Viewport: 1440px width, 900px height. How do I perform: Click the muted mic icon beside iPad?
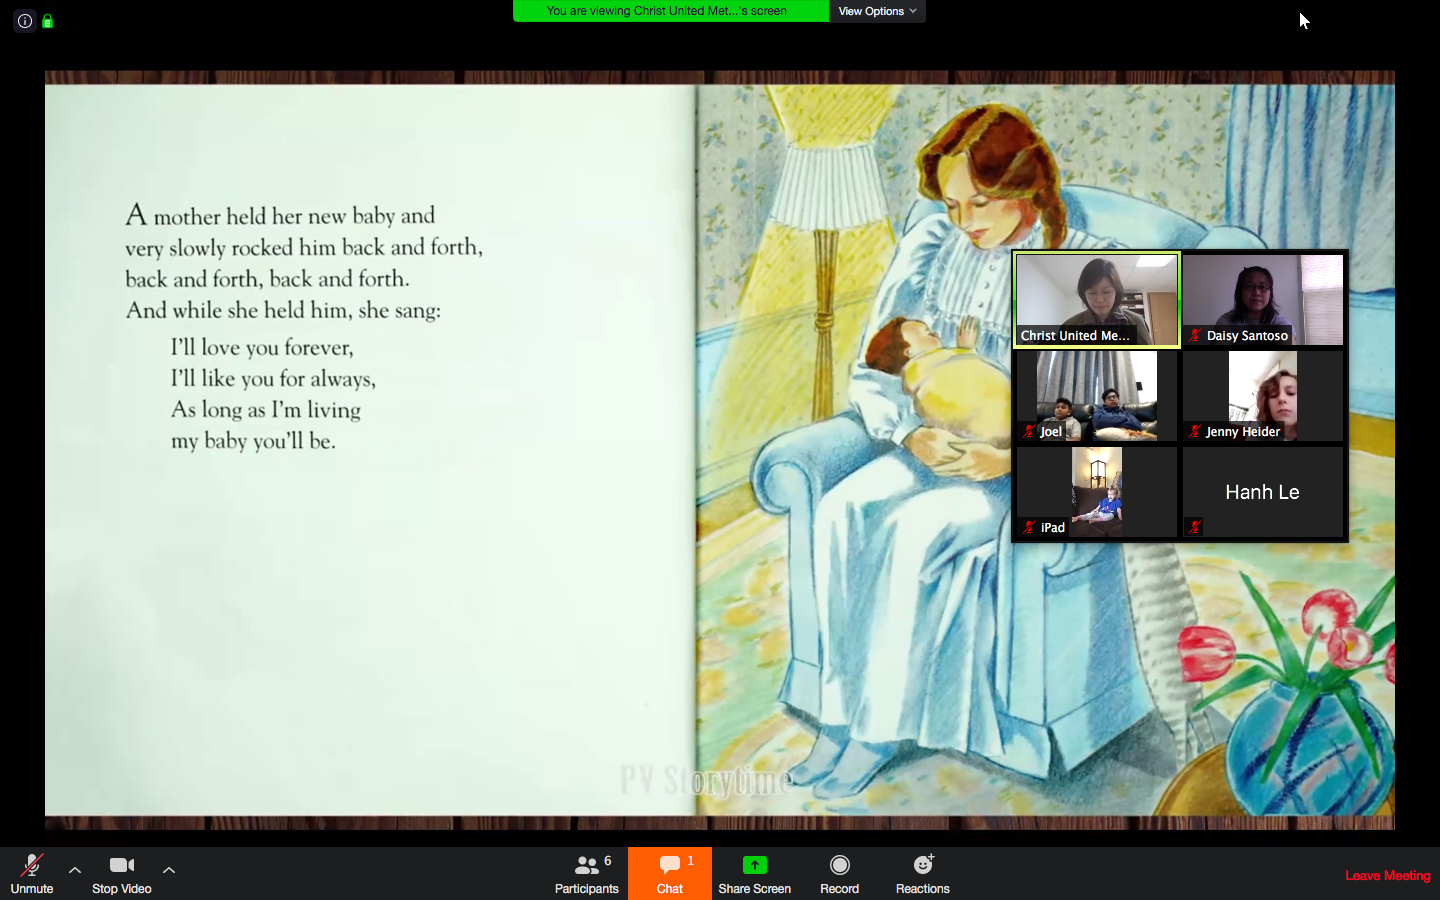[1029, 528]
